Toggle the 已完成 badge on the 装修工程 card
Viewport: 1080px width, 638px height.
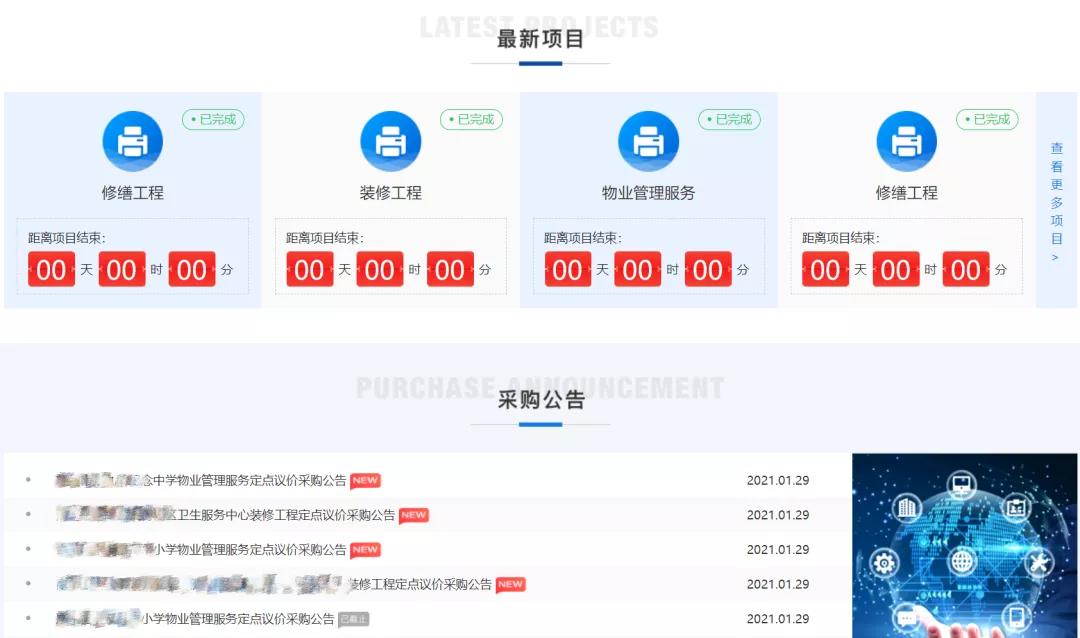pyautogui.click(x=471, y=119)
